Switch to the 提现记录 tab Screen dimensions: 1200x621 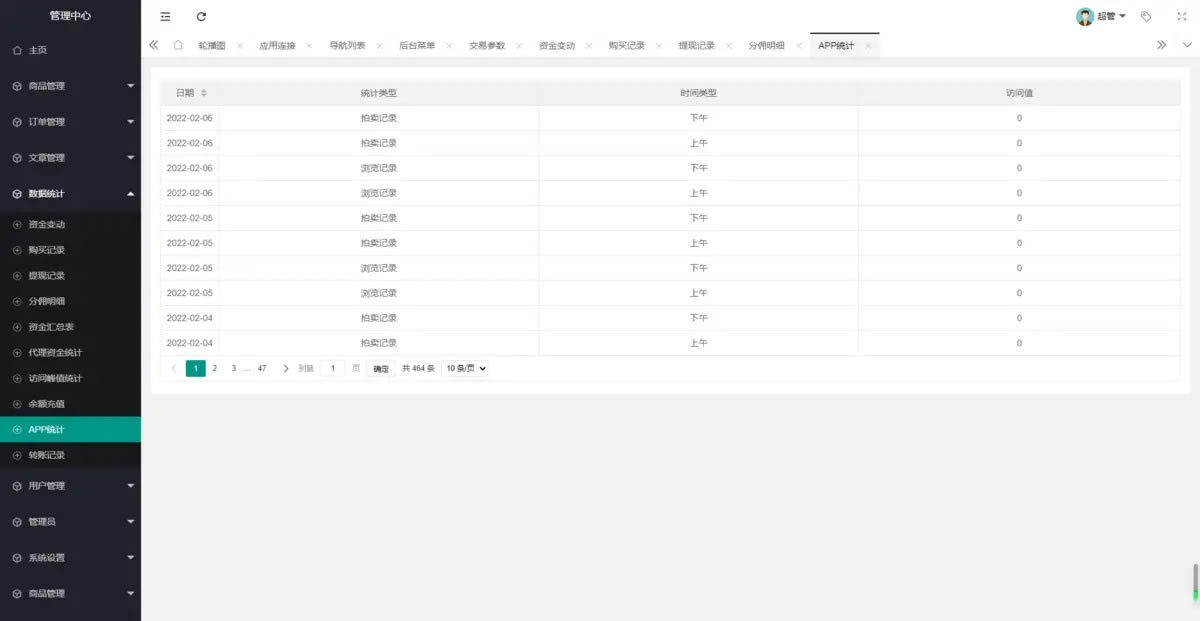697,46
